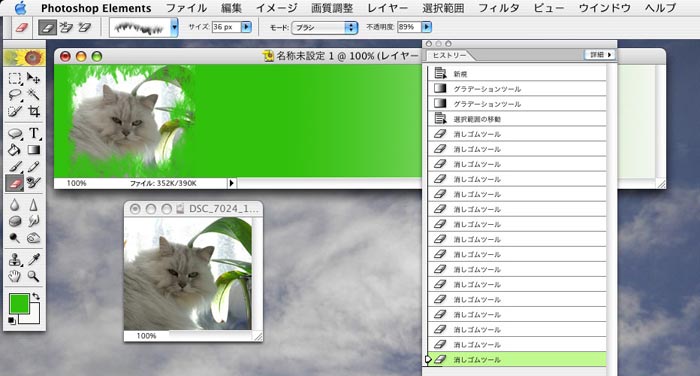The width and height of the screenshot is (700, 376).
Task: Select the Type tool
Action: [33, 133]
